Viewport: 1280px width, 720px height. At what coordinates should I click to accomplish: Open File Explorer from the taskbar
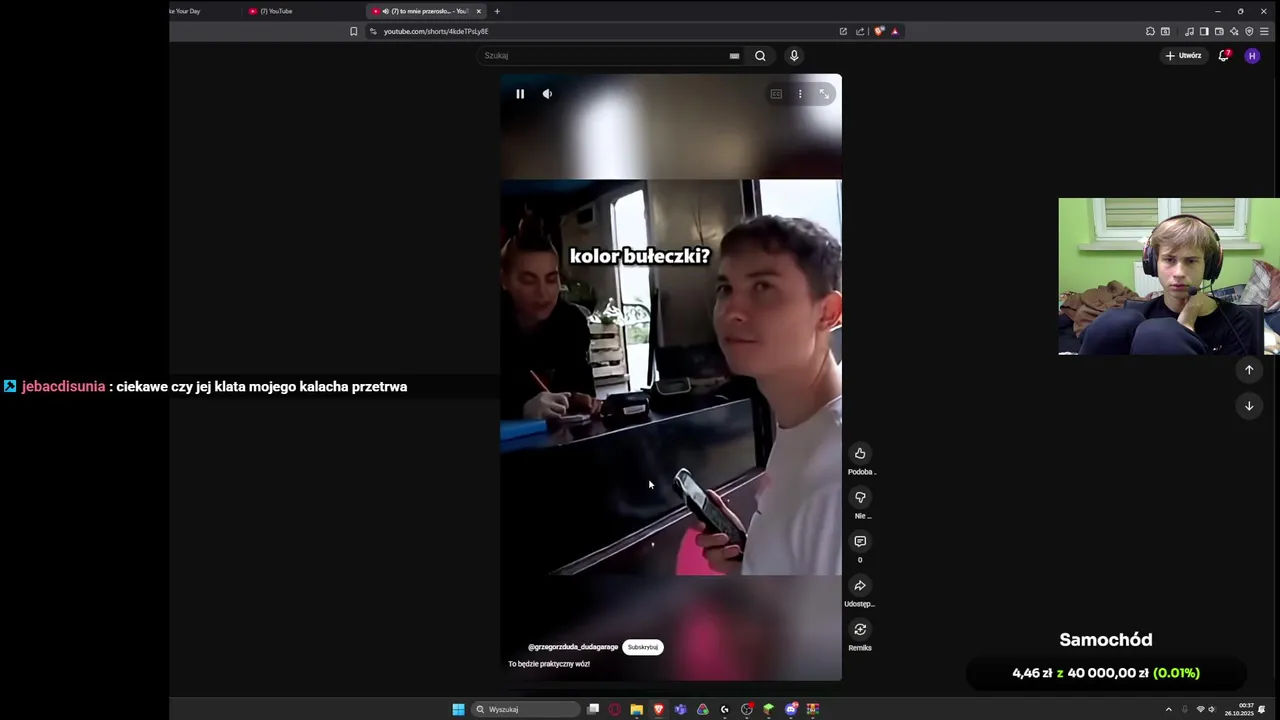point(636,709)
